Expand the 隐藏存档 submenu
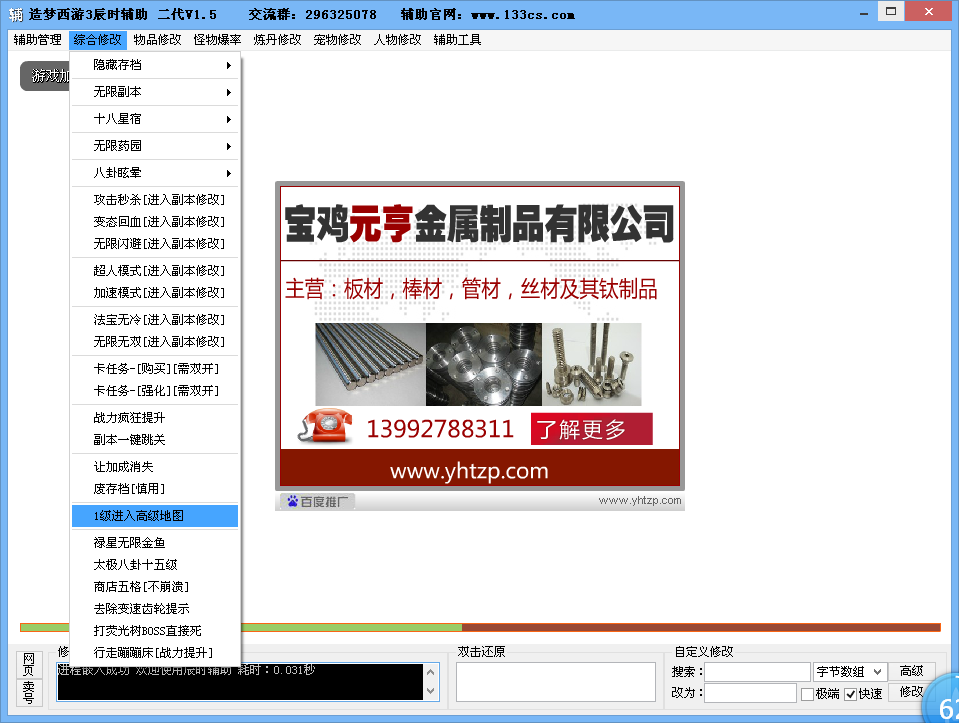Image resolution: width=959 pixels, height=723 pixels. point(155,65)
